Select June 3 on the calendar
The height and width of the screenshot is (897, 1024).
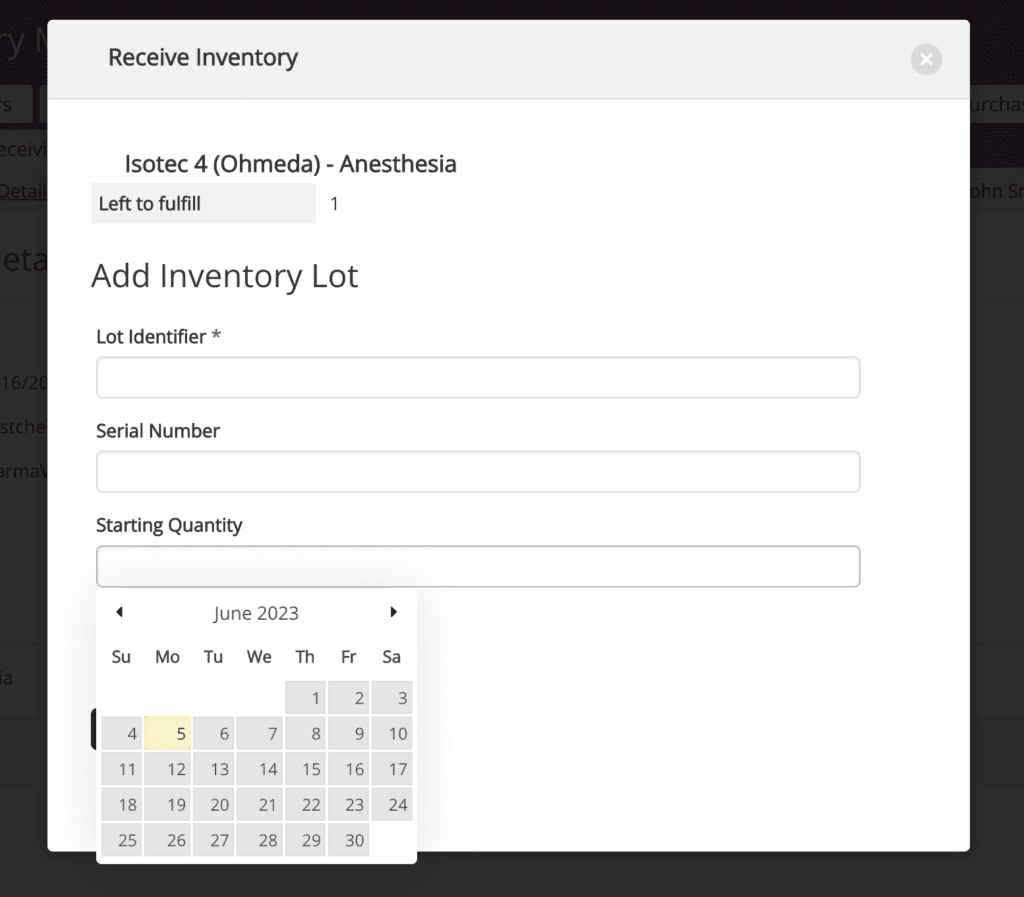[x=392, y=698]
